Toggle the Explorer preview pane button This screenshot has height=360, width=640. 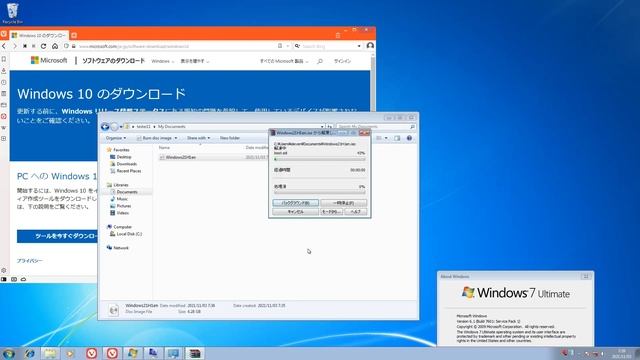(x=397, y=138)
